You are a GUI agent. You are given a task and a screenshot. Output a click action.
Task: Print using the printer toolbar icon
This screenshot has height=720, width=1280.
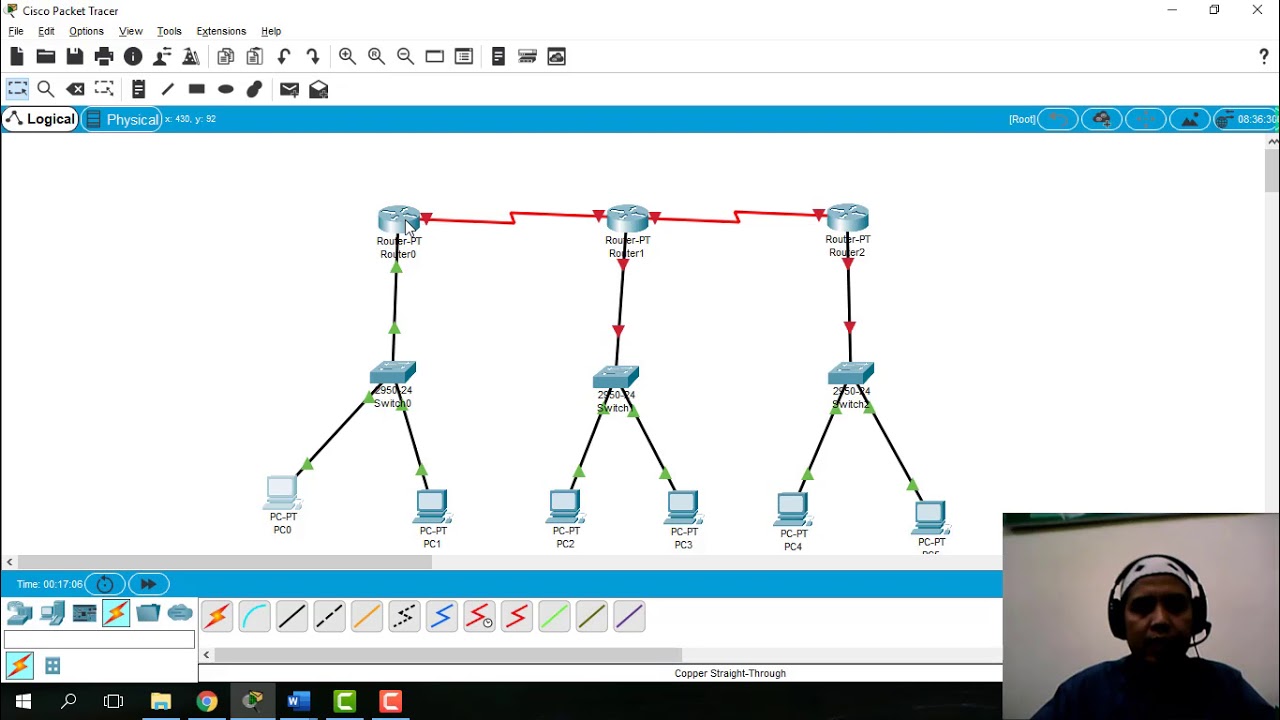(x=104, y=57)
